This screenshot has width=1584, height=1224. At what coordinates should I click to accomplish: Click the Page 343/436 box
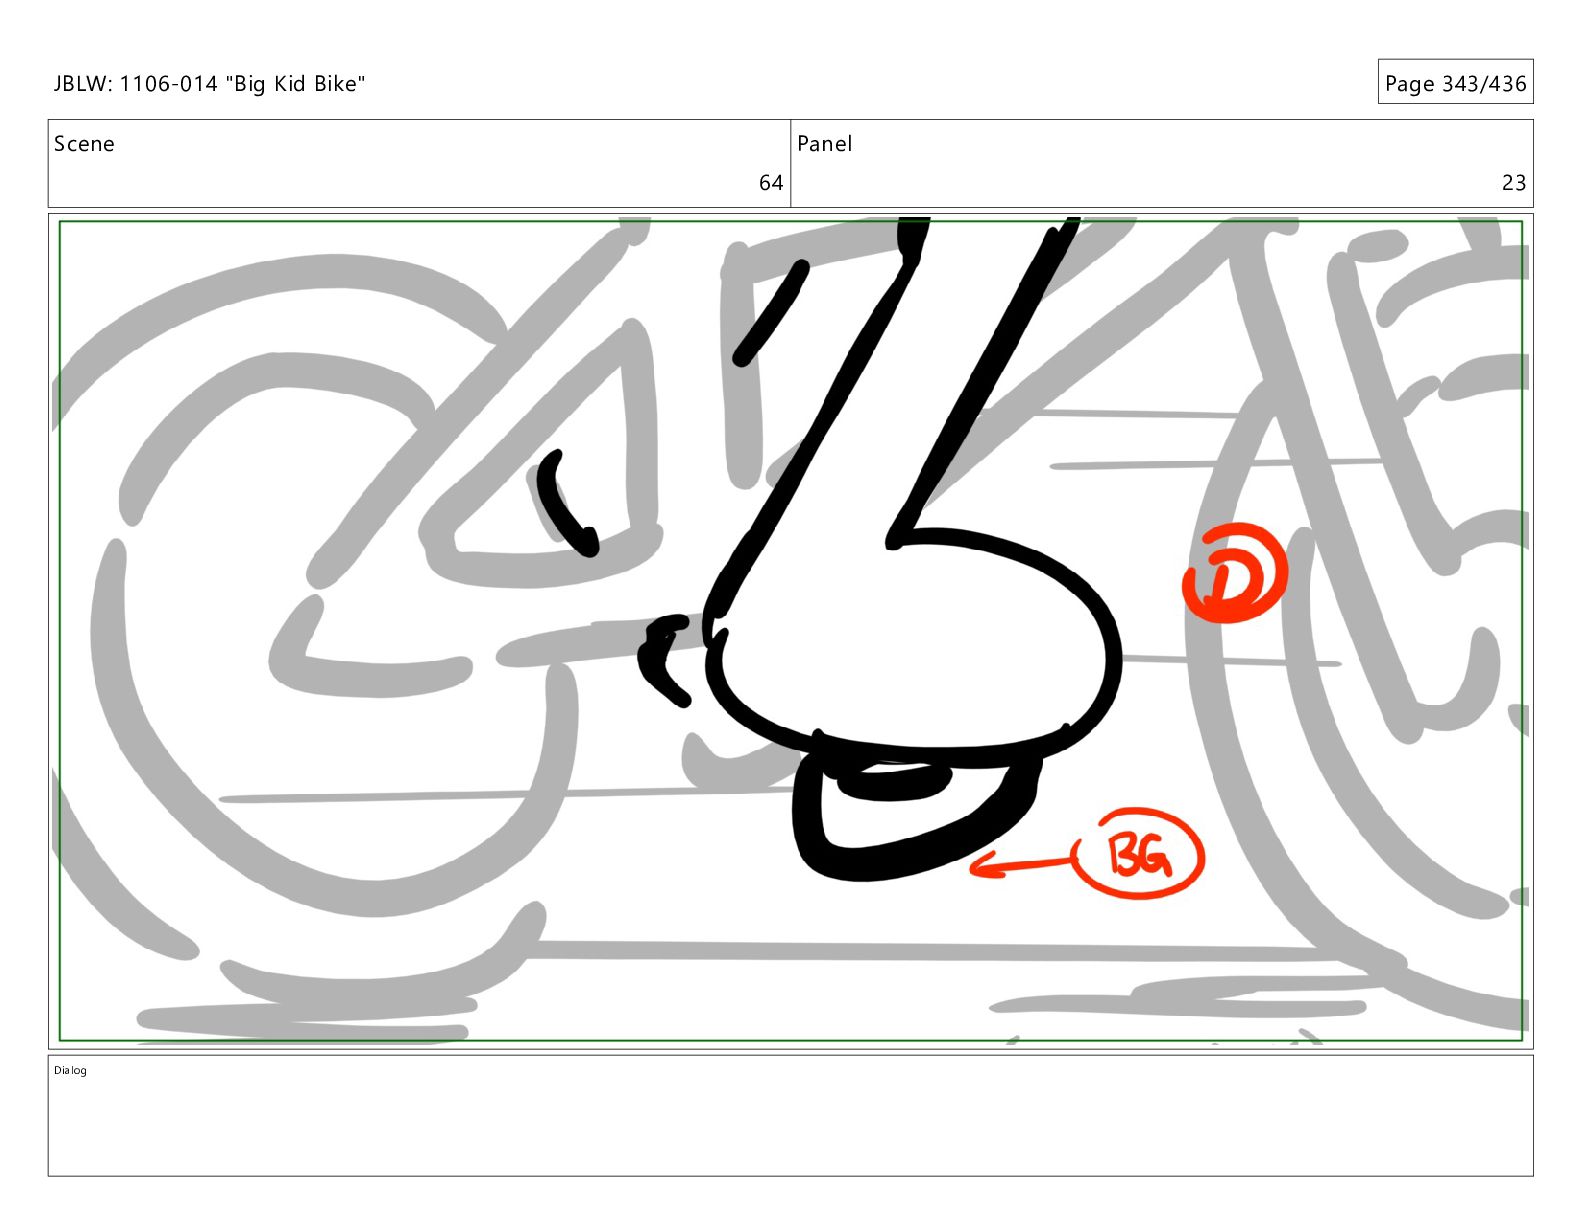pyautogui.click(x=1455, y=83)
